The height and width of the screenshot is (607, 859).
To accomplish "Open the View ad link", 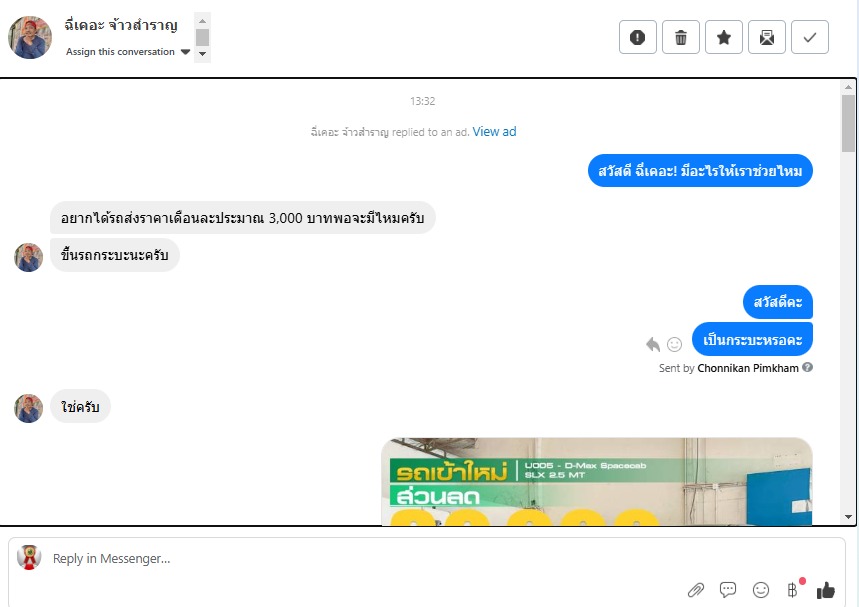I will (x=494, y=131).
